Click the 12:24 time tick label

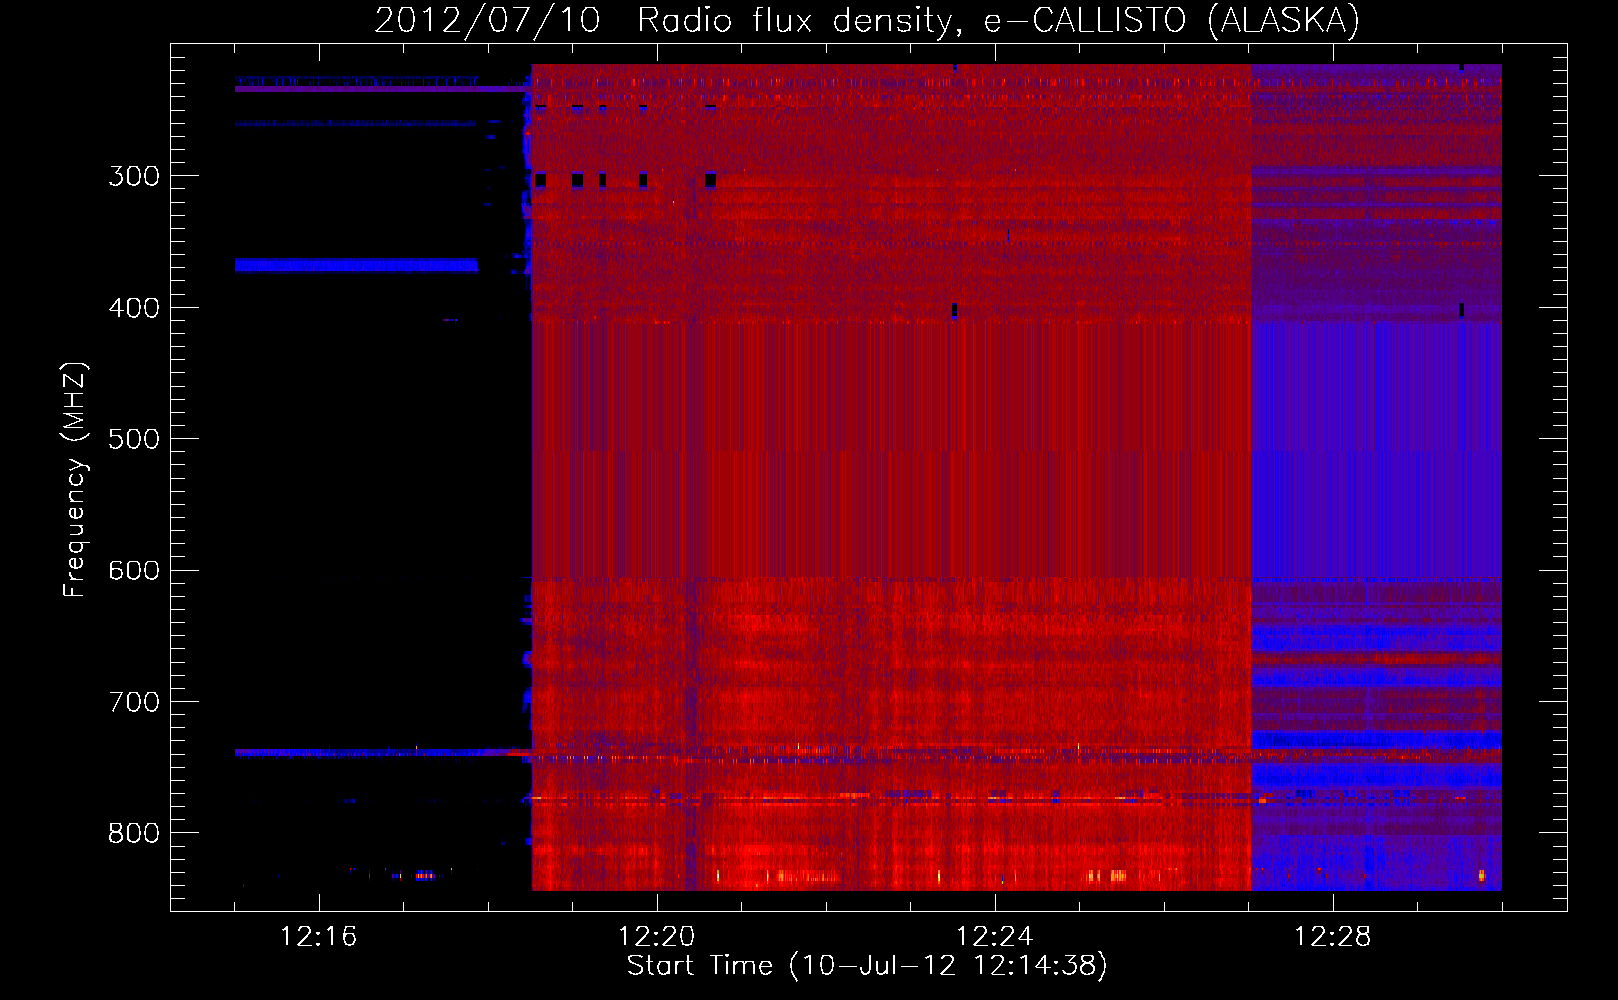(x=995, y=936)
